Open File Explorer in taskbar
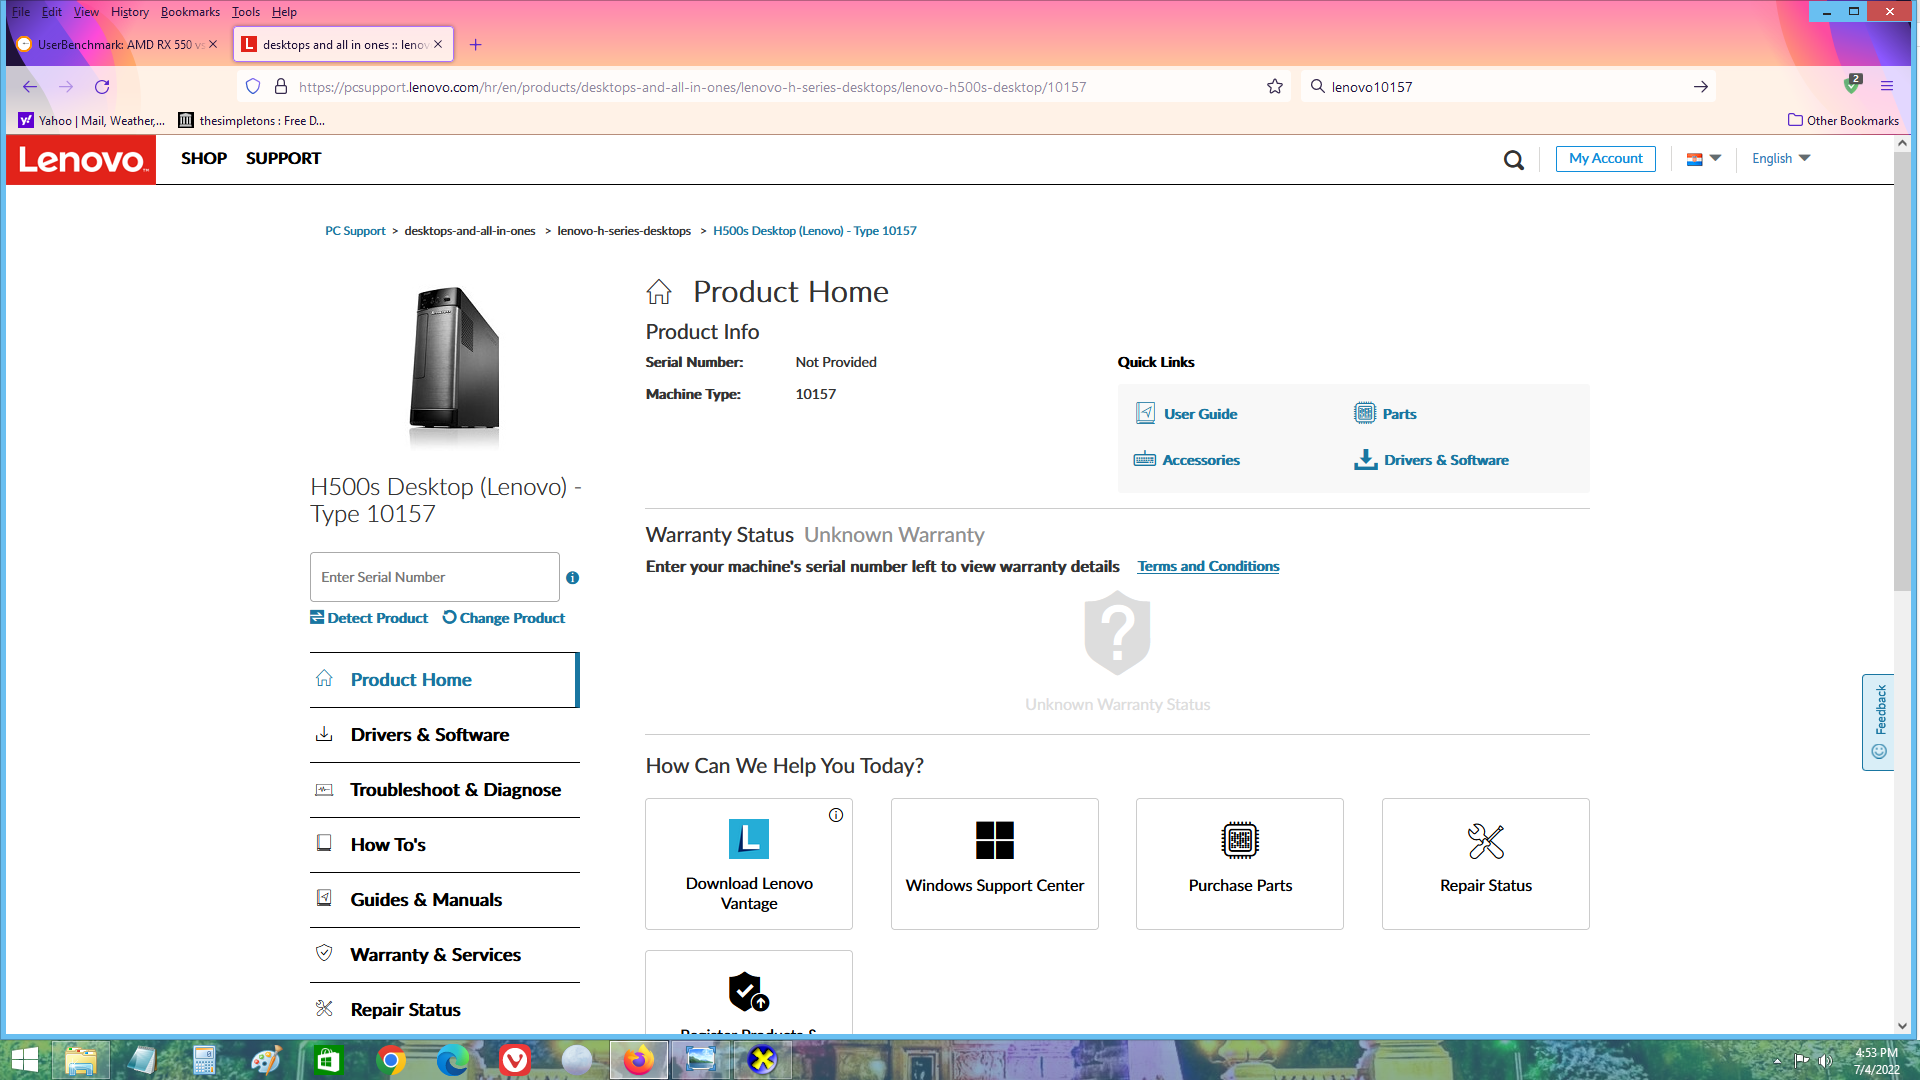Viewport: 1920px width, 1080px height. click(80, 1060)
